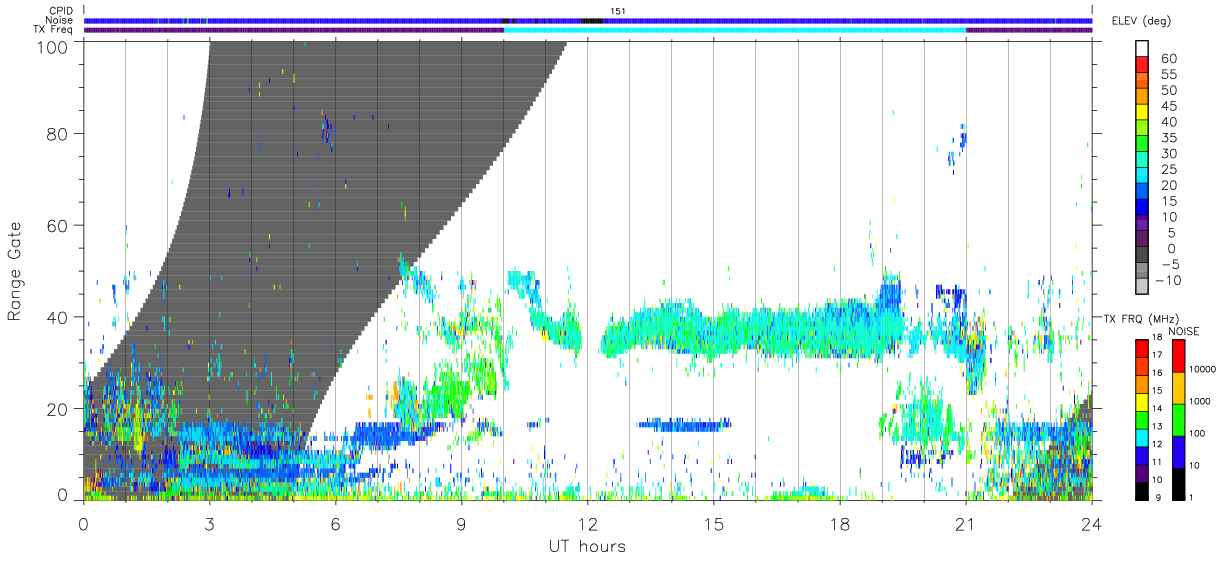Viewport: 1228px width, 567px height.
Task: Click the 'CPID' row label
Action: click(62, 10)
